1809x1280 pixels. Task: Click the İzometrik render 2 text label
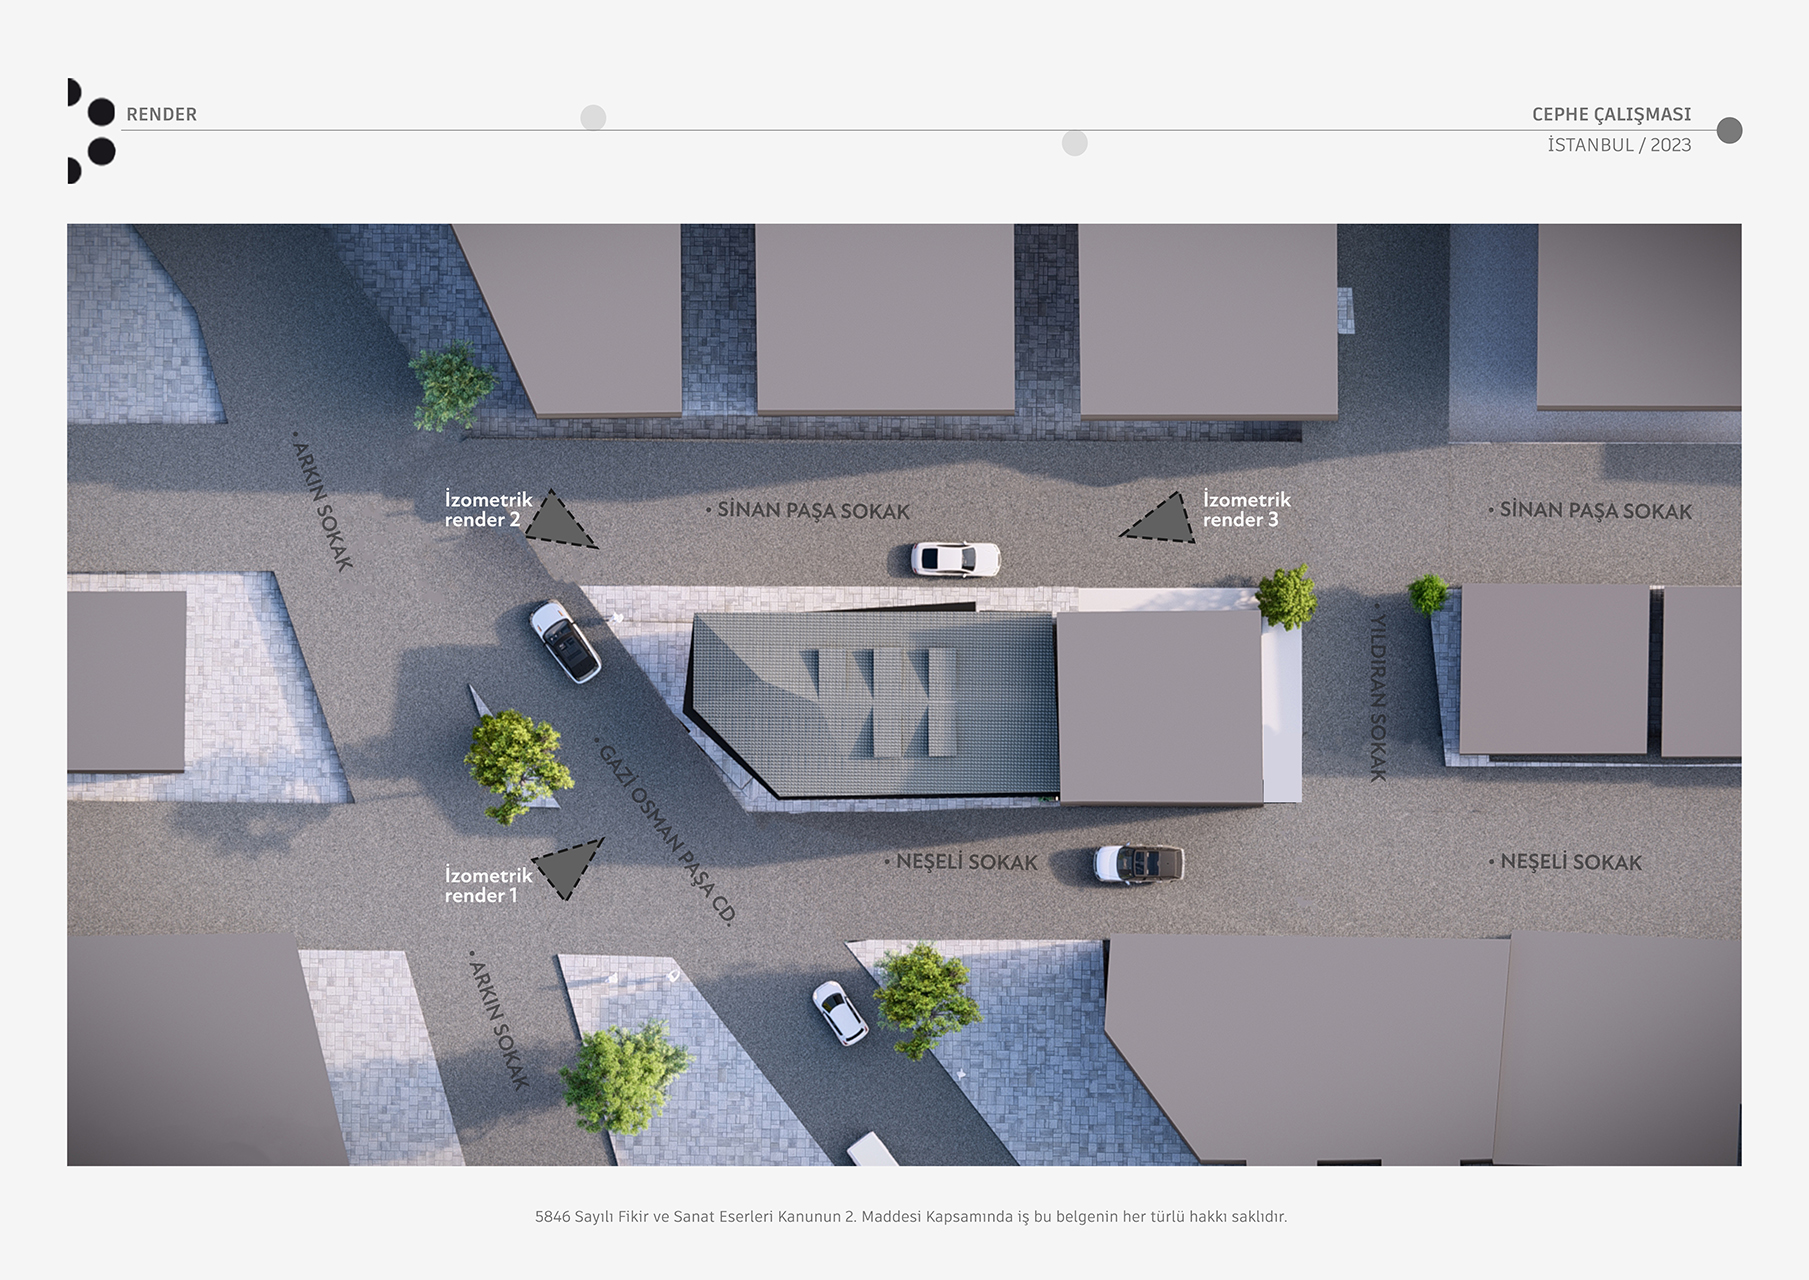point(487,509)
